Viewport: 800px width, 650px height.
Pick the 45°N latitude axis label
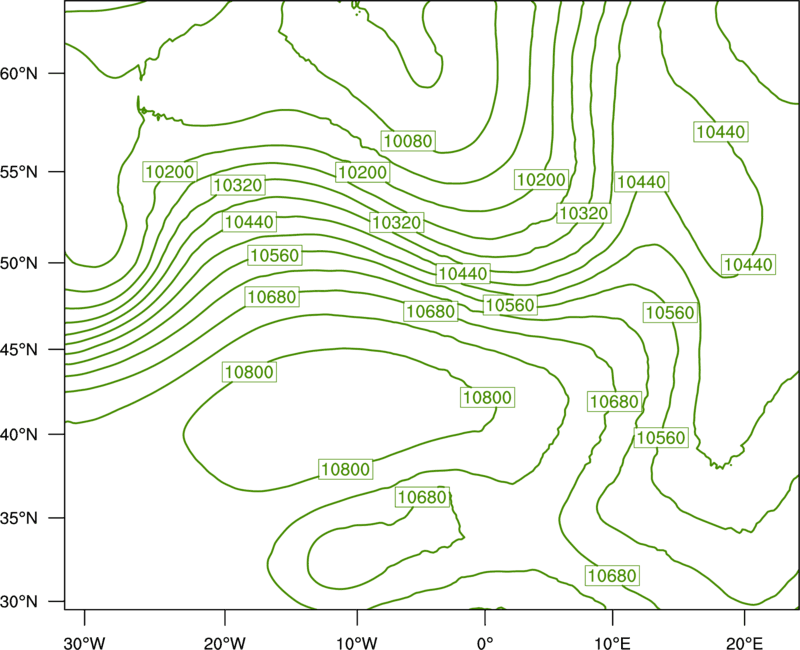tap(19, 350)
